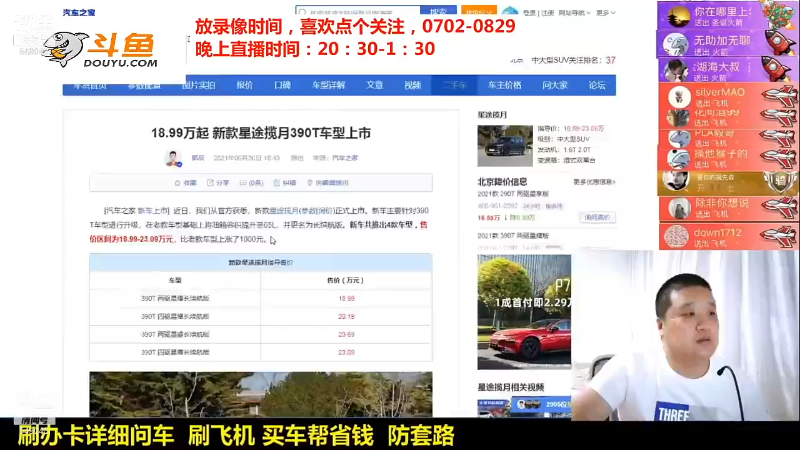The height and width of the screenshot is (450, 800).
Task: Click price cell 20.19 in table
Action: [x=346, y=317]
